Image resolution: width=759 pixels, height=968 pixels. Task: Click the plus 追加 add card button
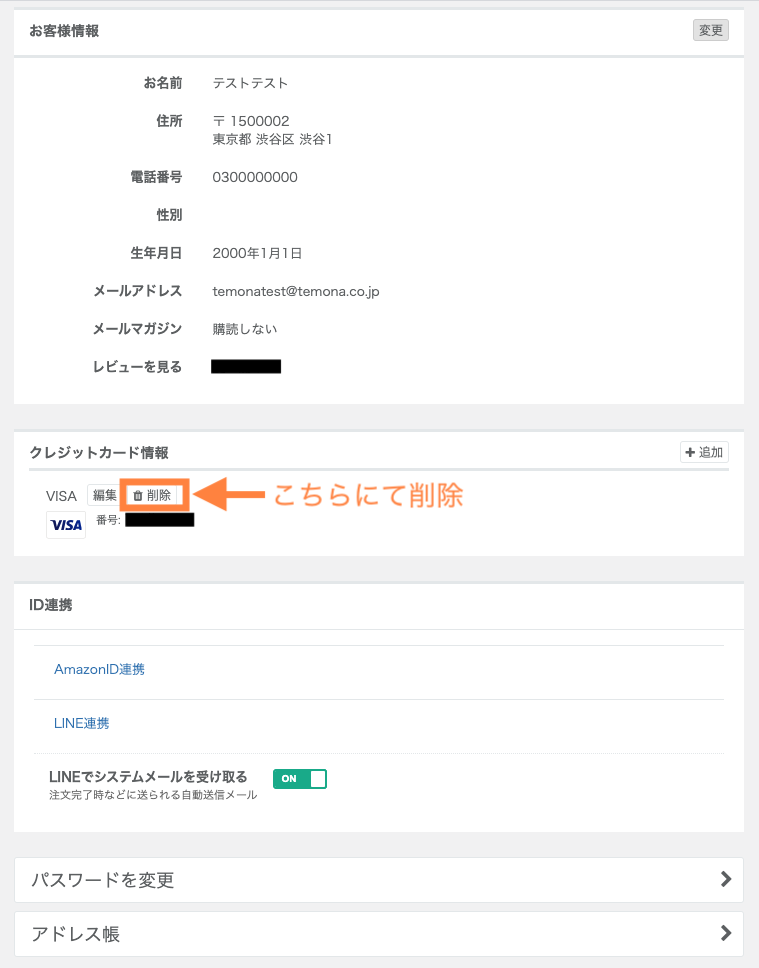[704, 452]
